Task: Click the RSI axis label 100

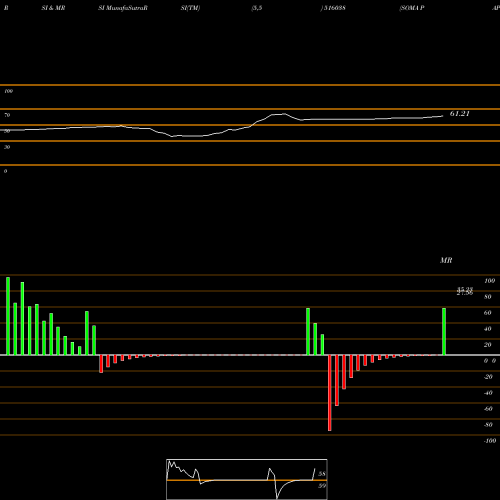Action: point(8,91)
